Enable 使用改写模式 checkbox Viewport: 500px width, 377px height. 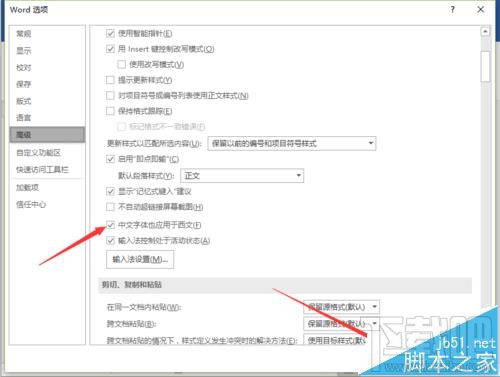122,64
